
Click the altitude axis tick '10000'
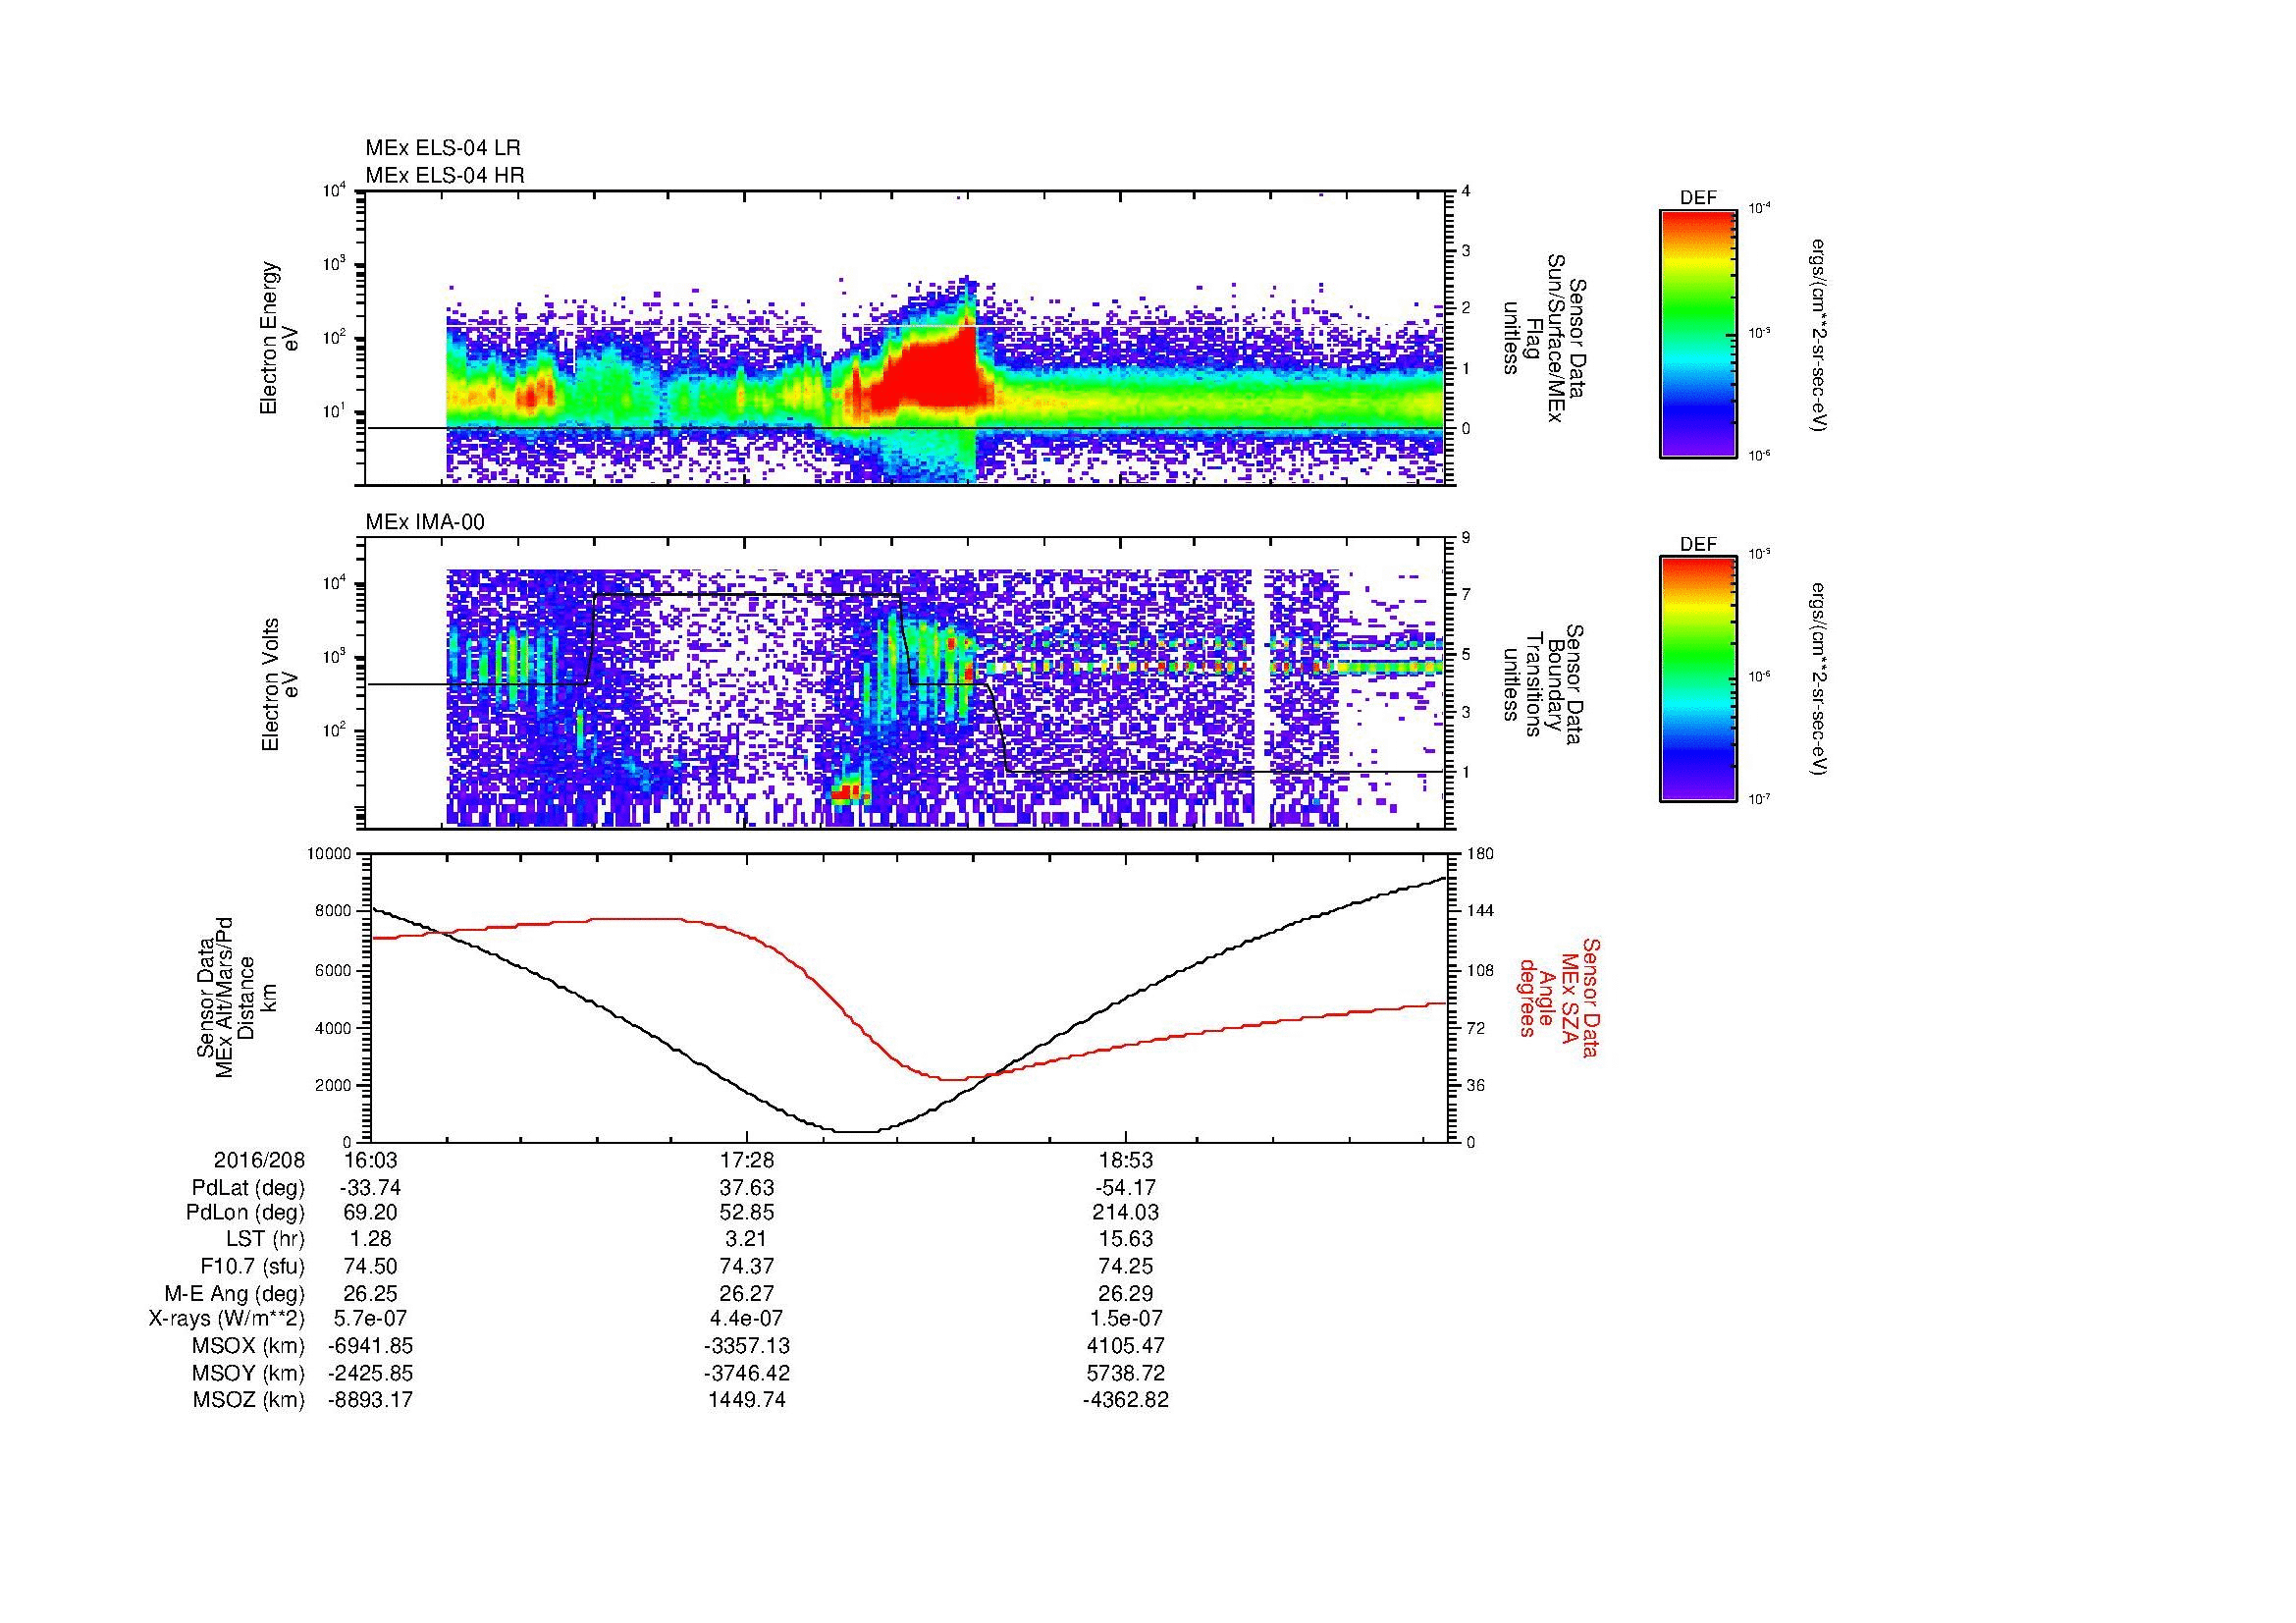pyautogui.click(x=331, y=854)
